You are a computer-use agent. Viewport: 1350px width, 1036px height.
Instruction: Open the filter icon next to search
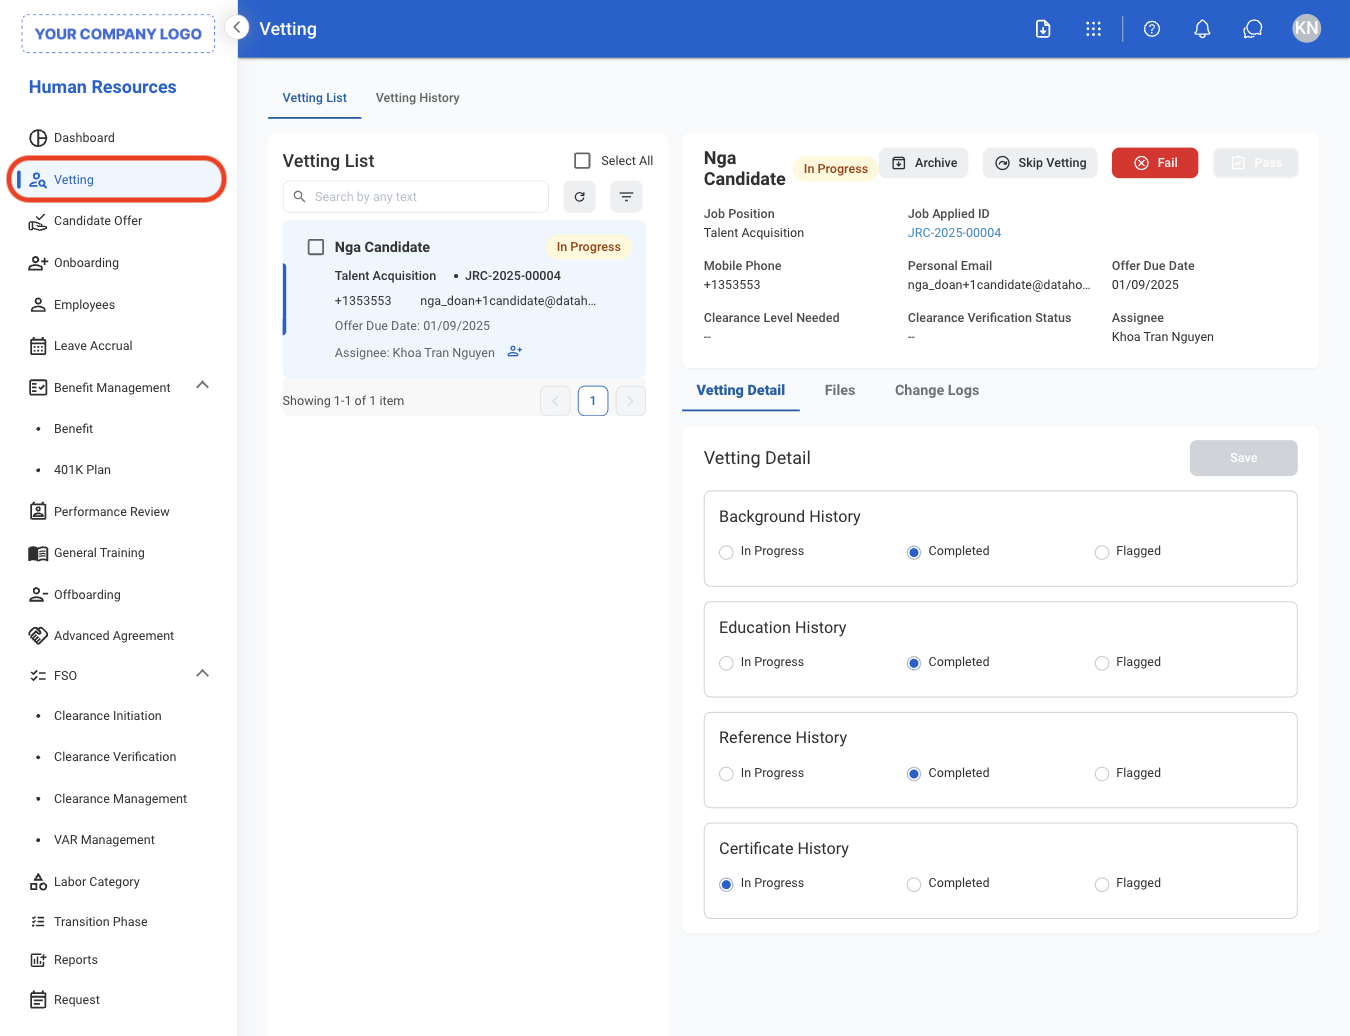coord(626,197)
